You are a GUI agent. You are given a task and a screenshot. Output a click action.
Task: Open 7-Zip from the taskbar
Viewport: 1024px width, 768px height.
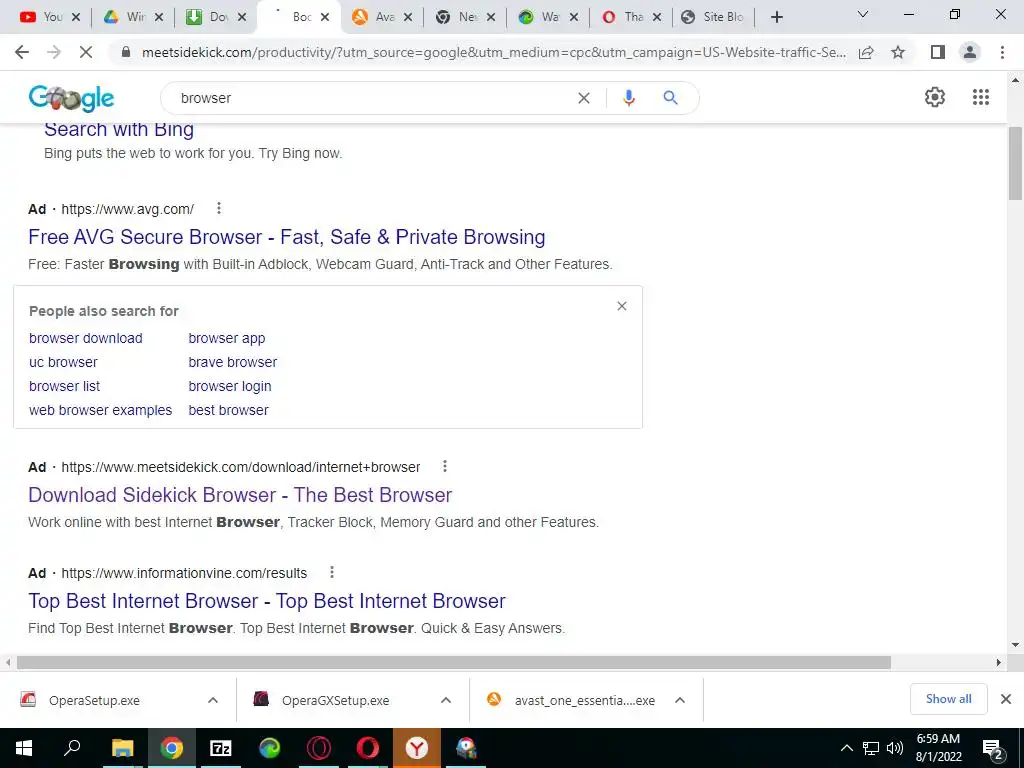pos(221,748)
